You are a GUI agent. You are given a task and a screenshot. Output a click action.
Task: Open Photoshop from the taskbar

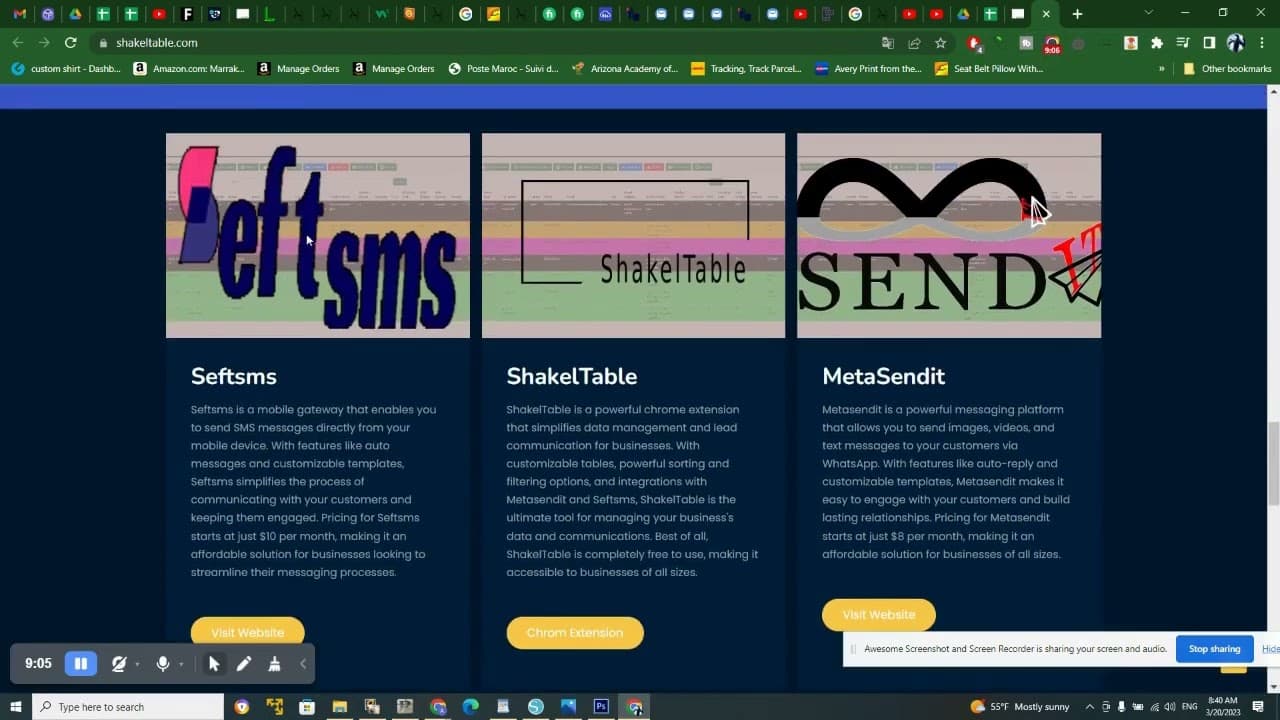601,707
